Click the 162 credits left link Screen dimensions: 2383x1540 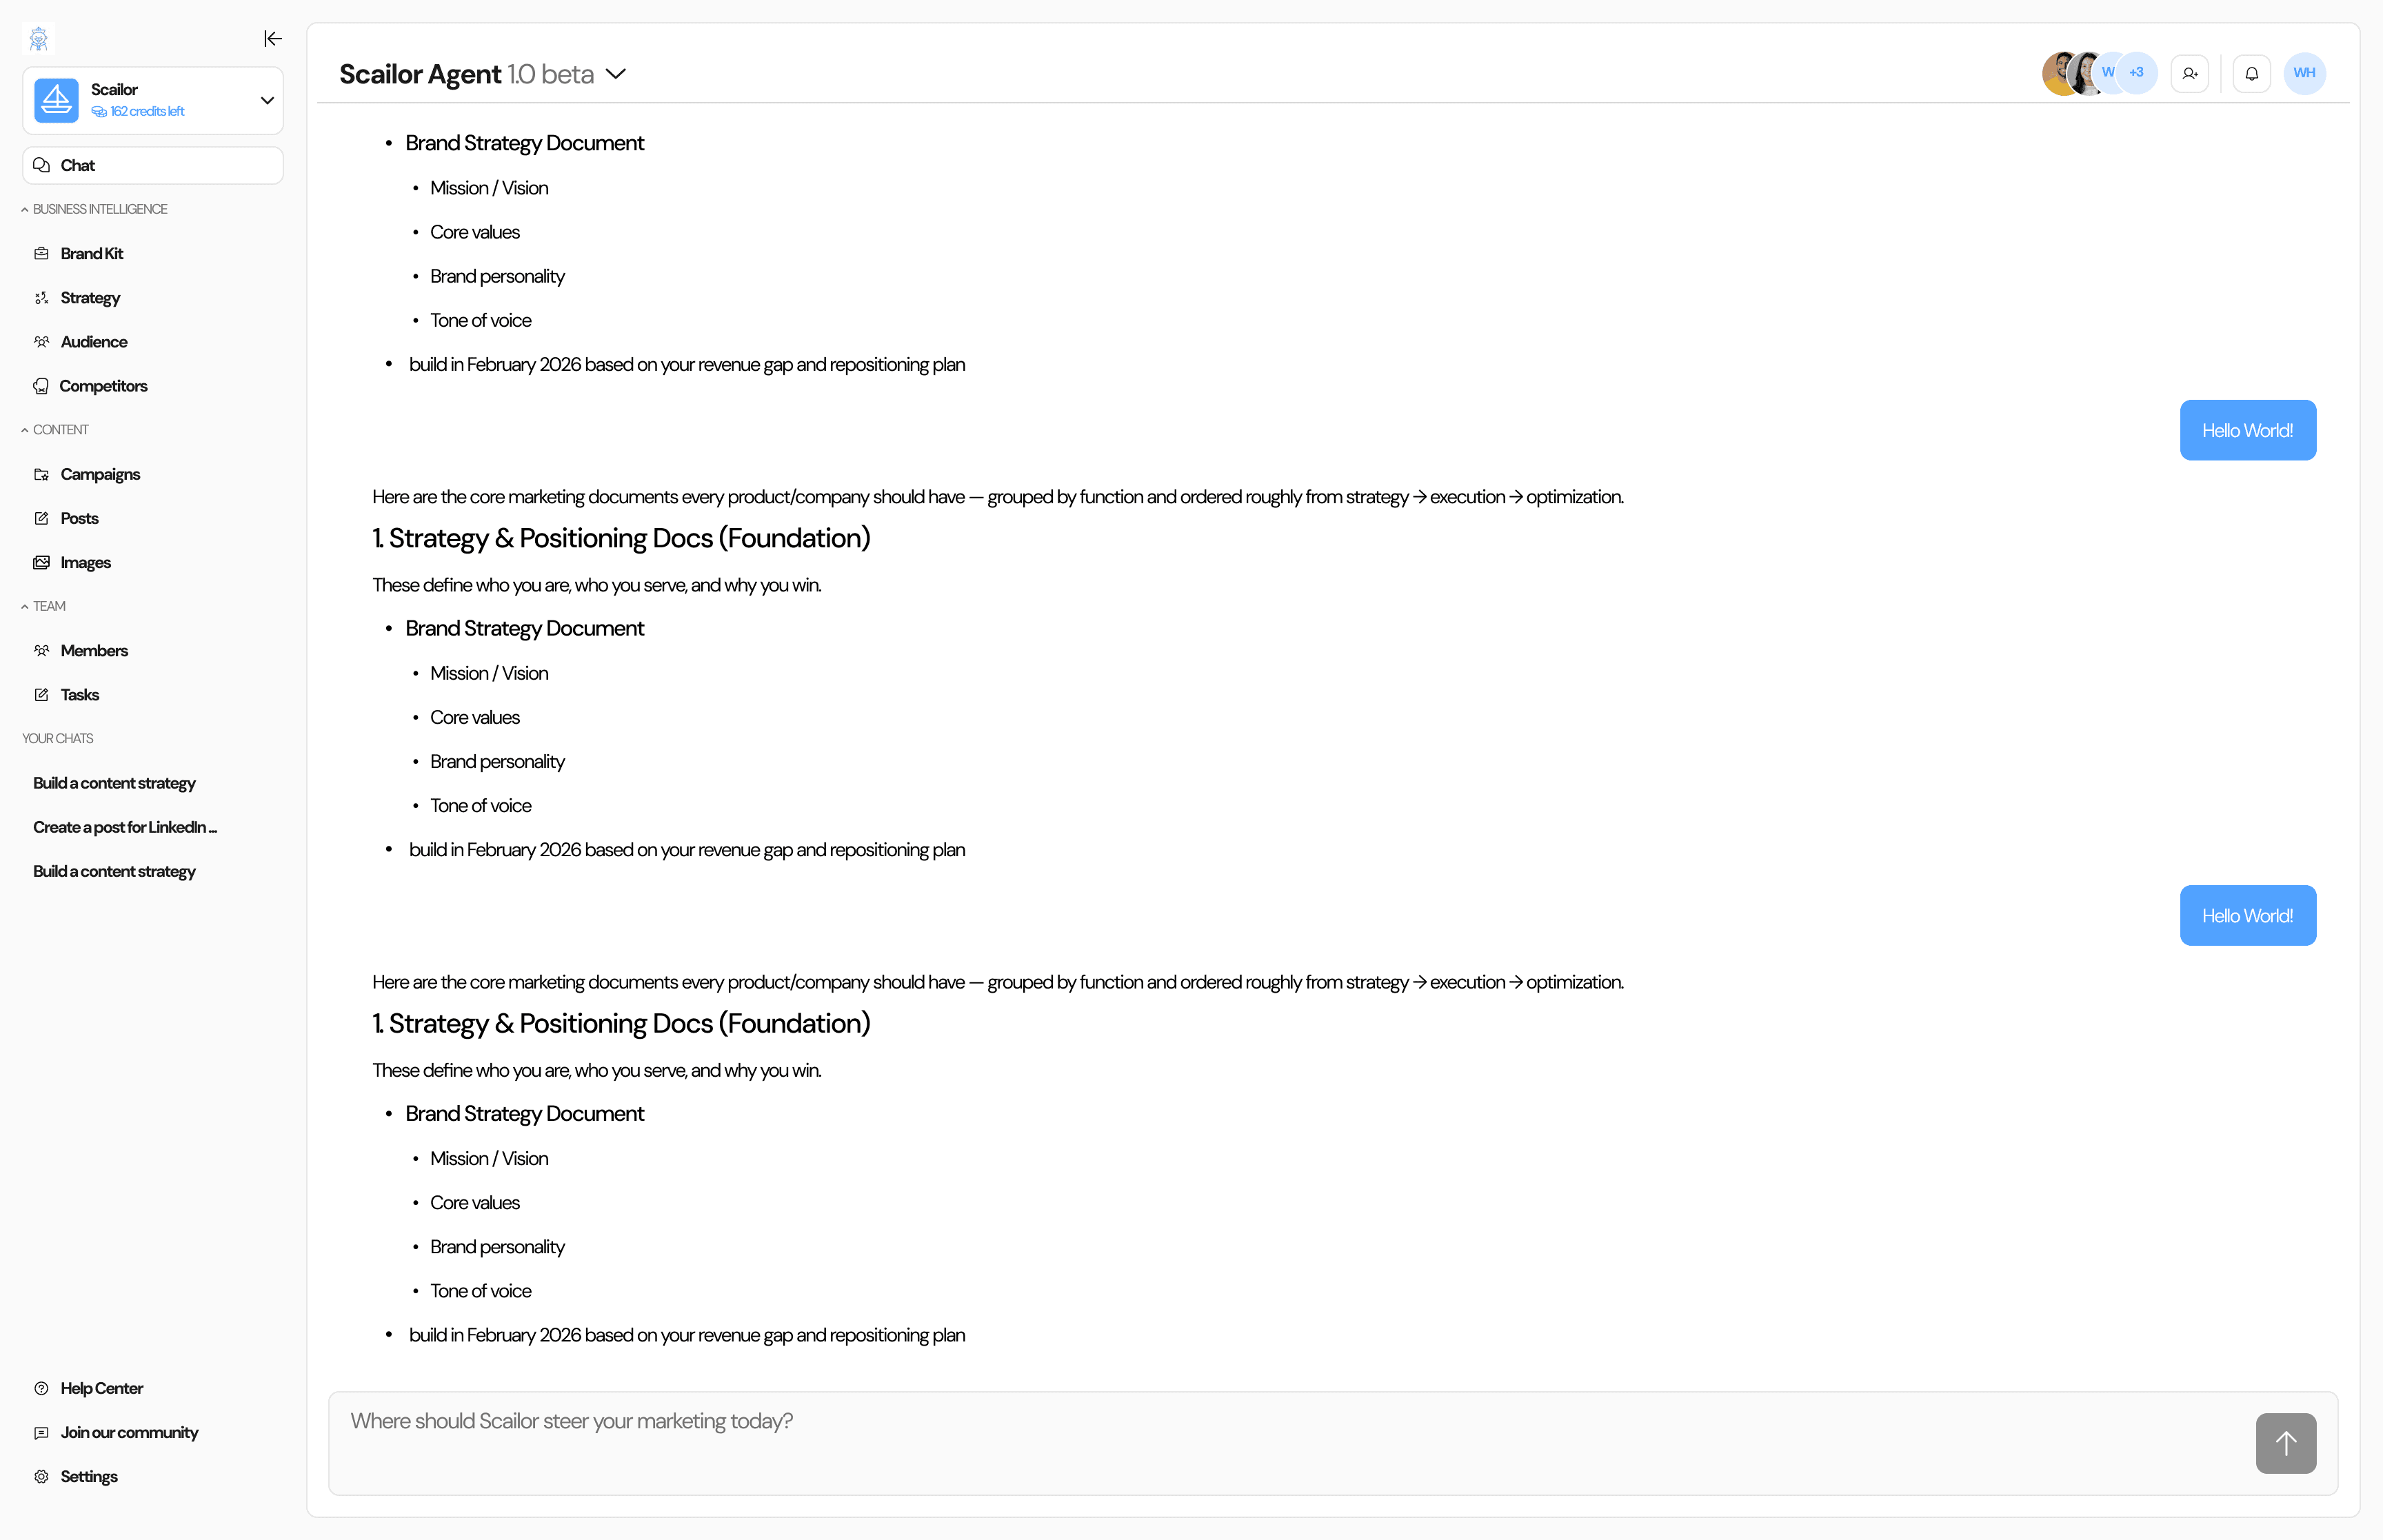[147, 111]
